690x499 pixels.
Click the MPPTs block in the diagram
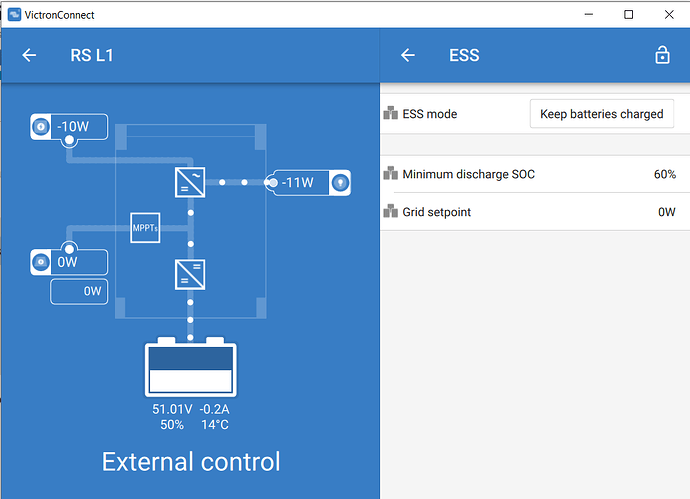(145, 228)
